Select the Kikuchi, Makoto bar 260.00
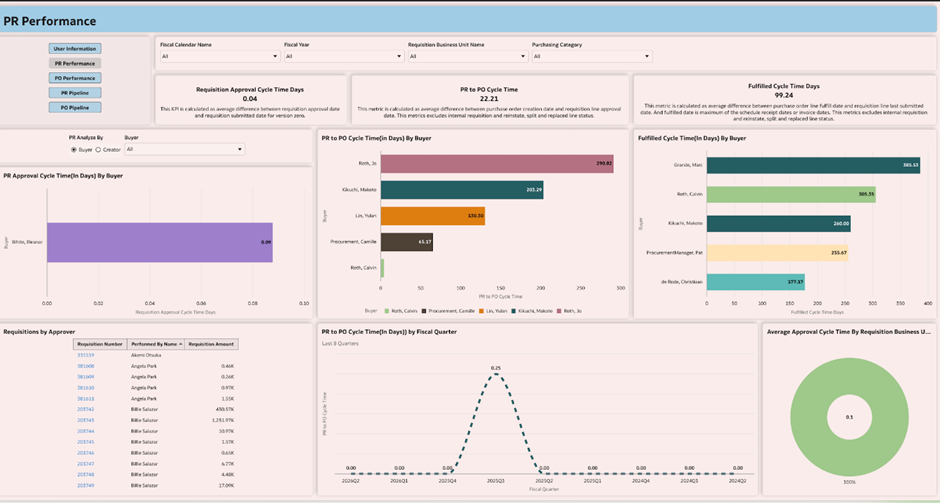This screenshot has height=503, width=940. click(x=779, y=224)
